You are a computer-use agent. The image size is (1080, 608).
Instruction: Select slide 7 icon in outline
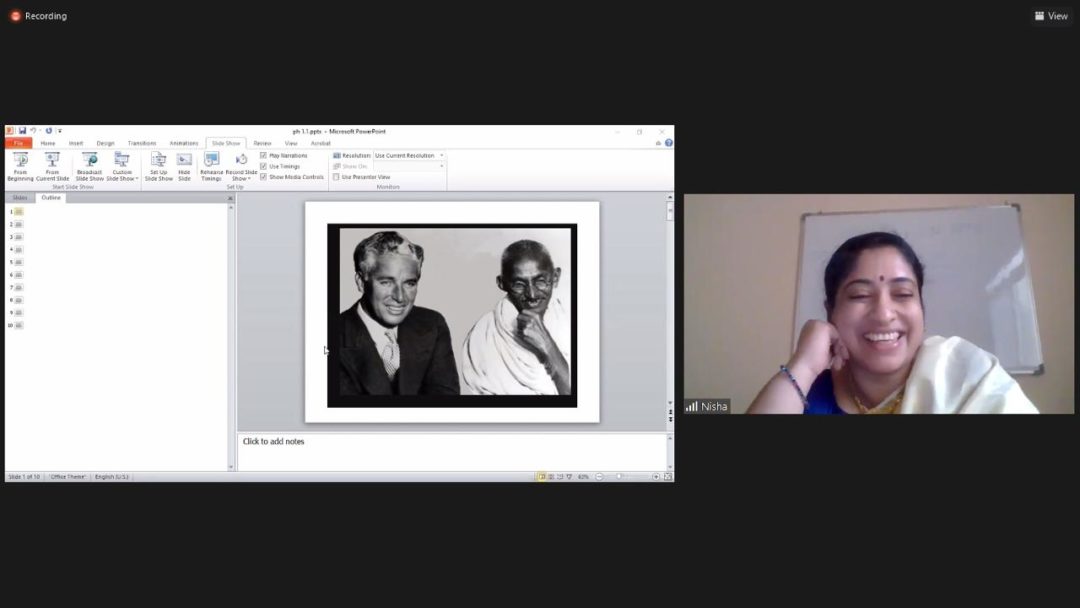click(19, 287)
